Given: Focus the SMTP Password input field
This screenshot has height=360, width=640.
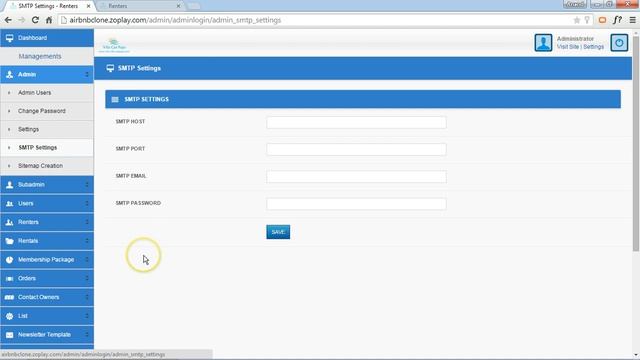Looking at the screenshot, I should click(356, 204).
